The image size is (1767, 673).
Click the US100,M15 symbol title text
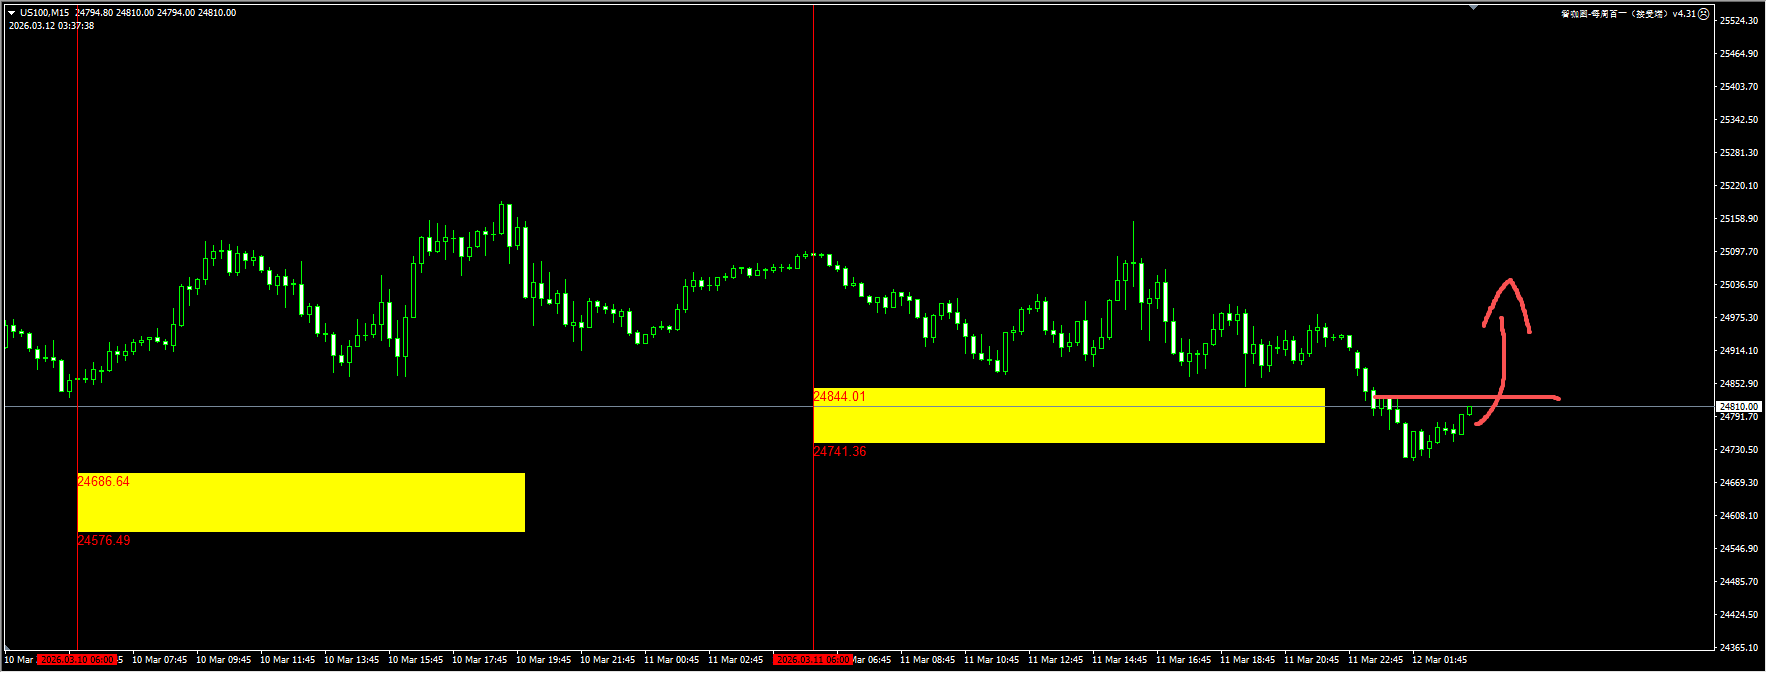point(45,13)
